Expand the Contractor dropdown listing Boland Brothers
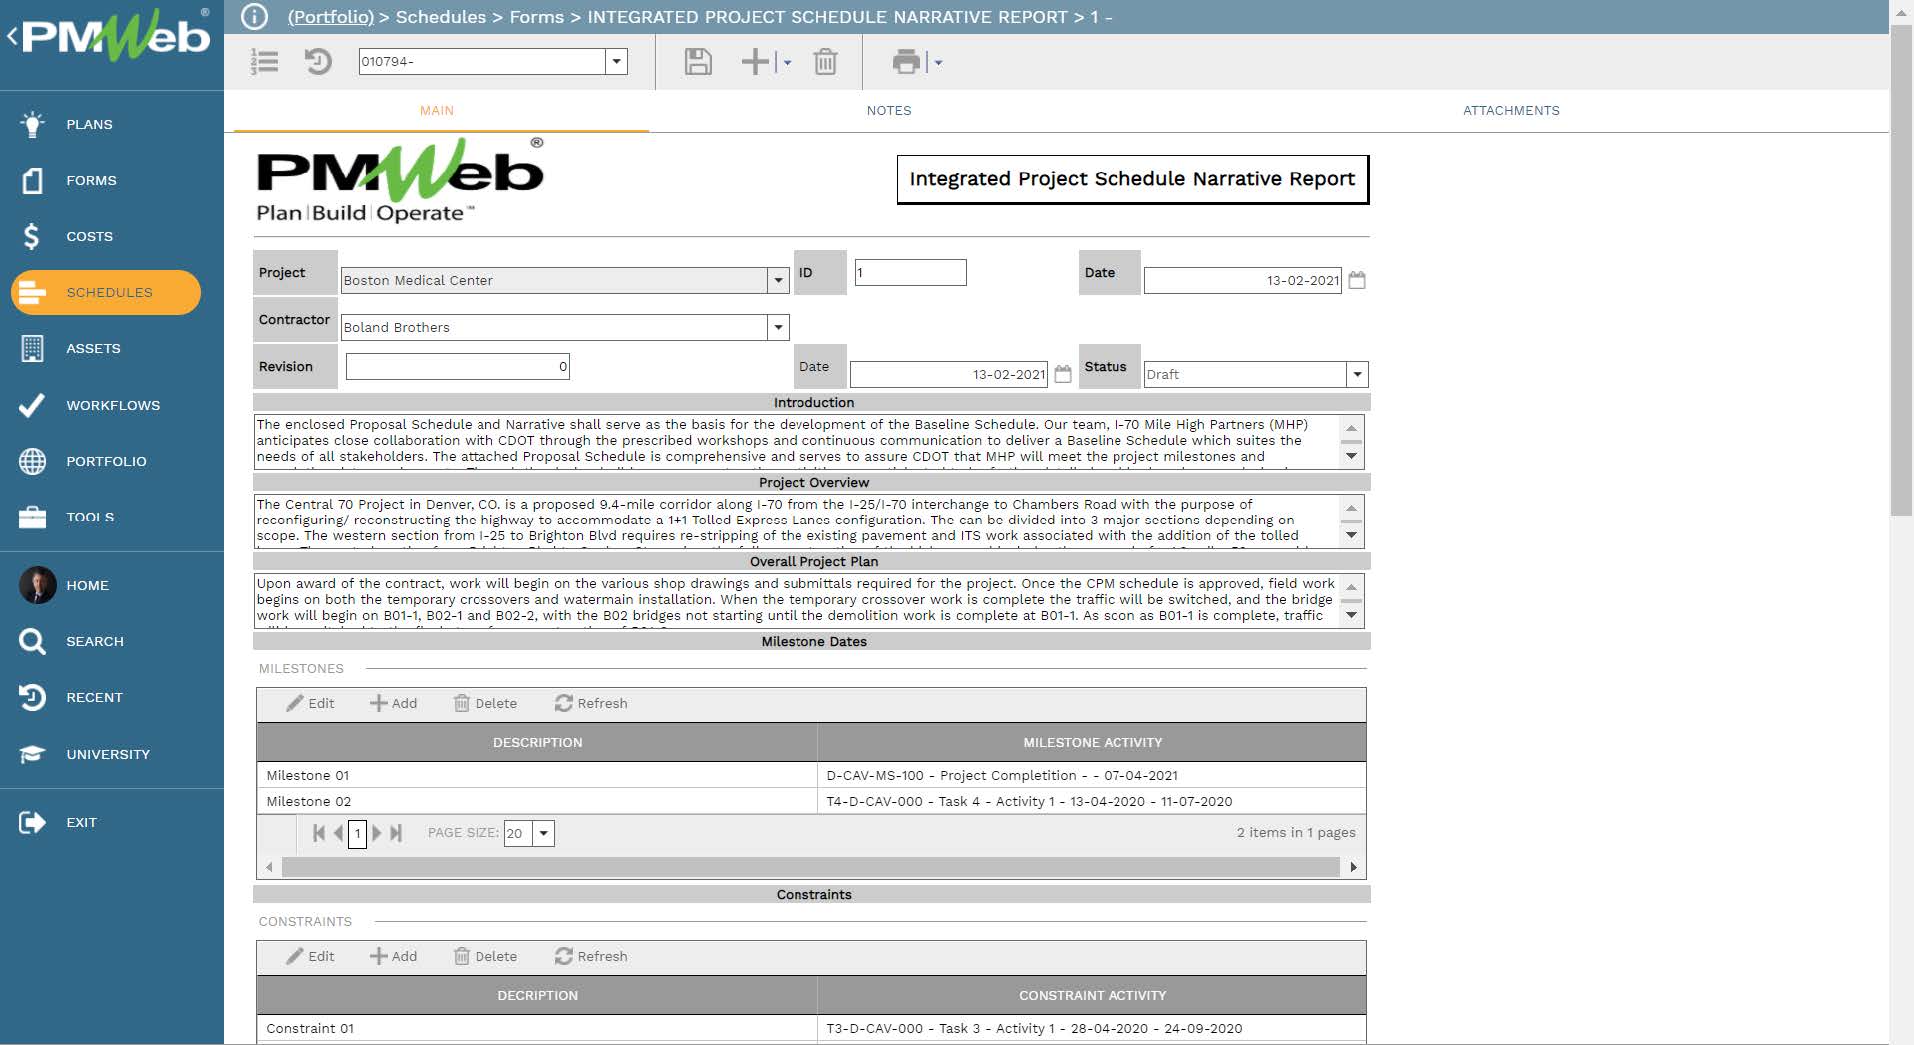Image resolution: width=1914 pixels, height=1045 pixels. tap(778, 327)
